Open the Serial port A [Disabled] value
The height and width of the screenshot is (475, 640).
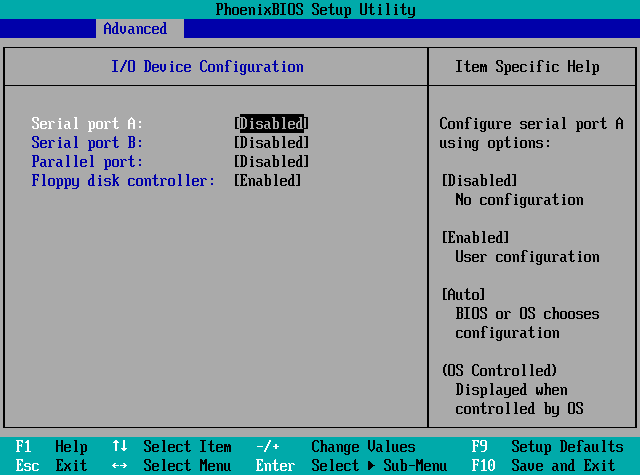(271, 124)
